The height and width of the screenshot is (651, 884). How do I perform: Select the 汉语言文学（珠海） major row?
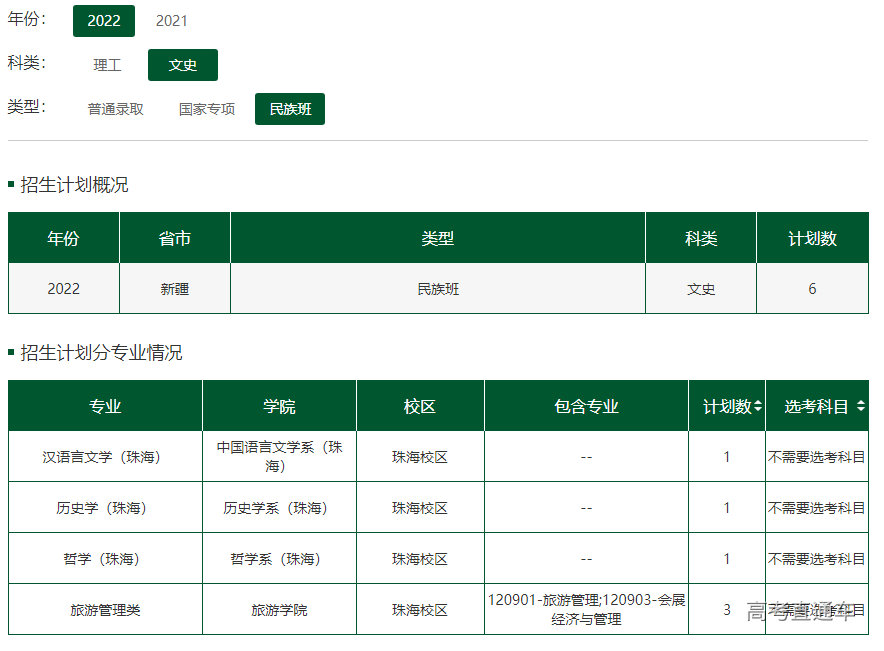(x=105, y=457)
